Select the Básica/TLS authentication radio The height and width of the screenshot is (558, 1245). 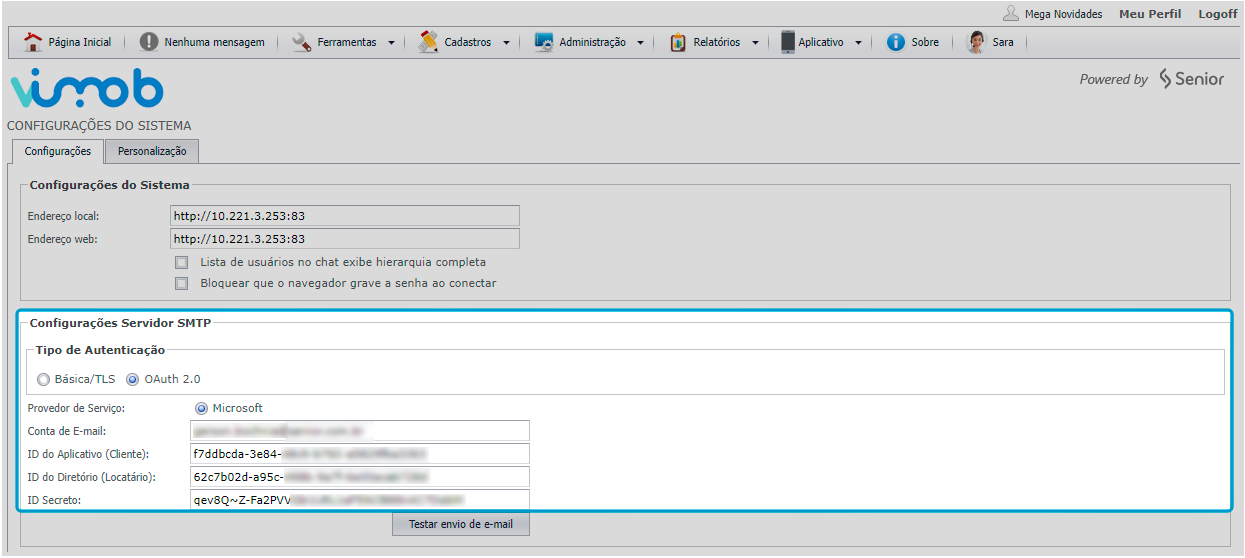43,379
